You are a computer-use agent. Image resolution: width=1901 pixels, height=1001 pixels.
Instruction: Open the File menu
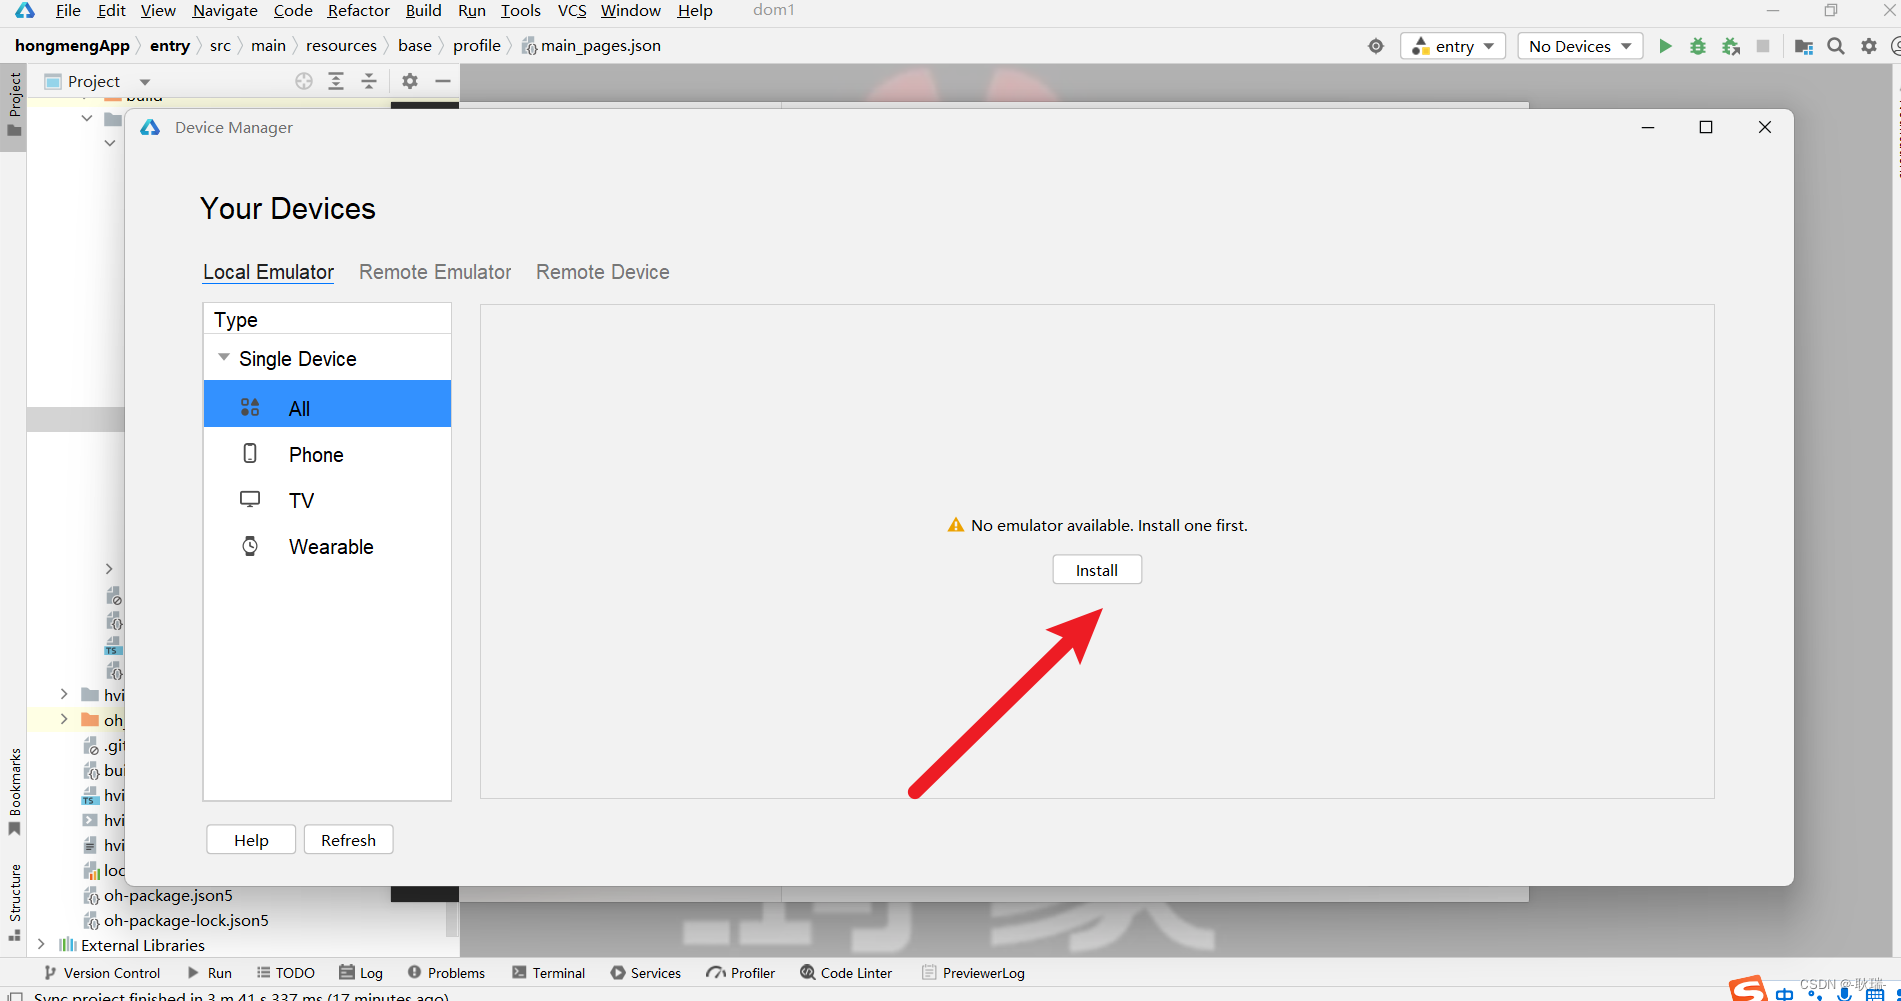click(68, 10)
